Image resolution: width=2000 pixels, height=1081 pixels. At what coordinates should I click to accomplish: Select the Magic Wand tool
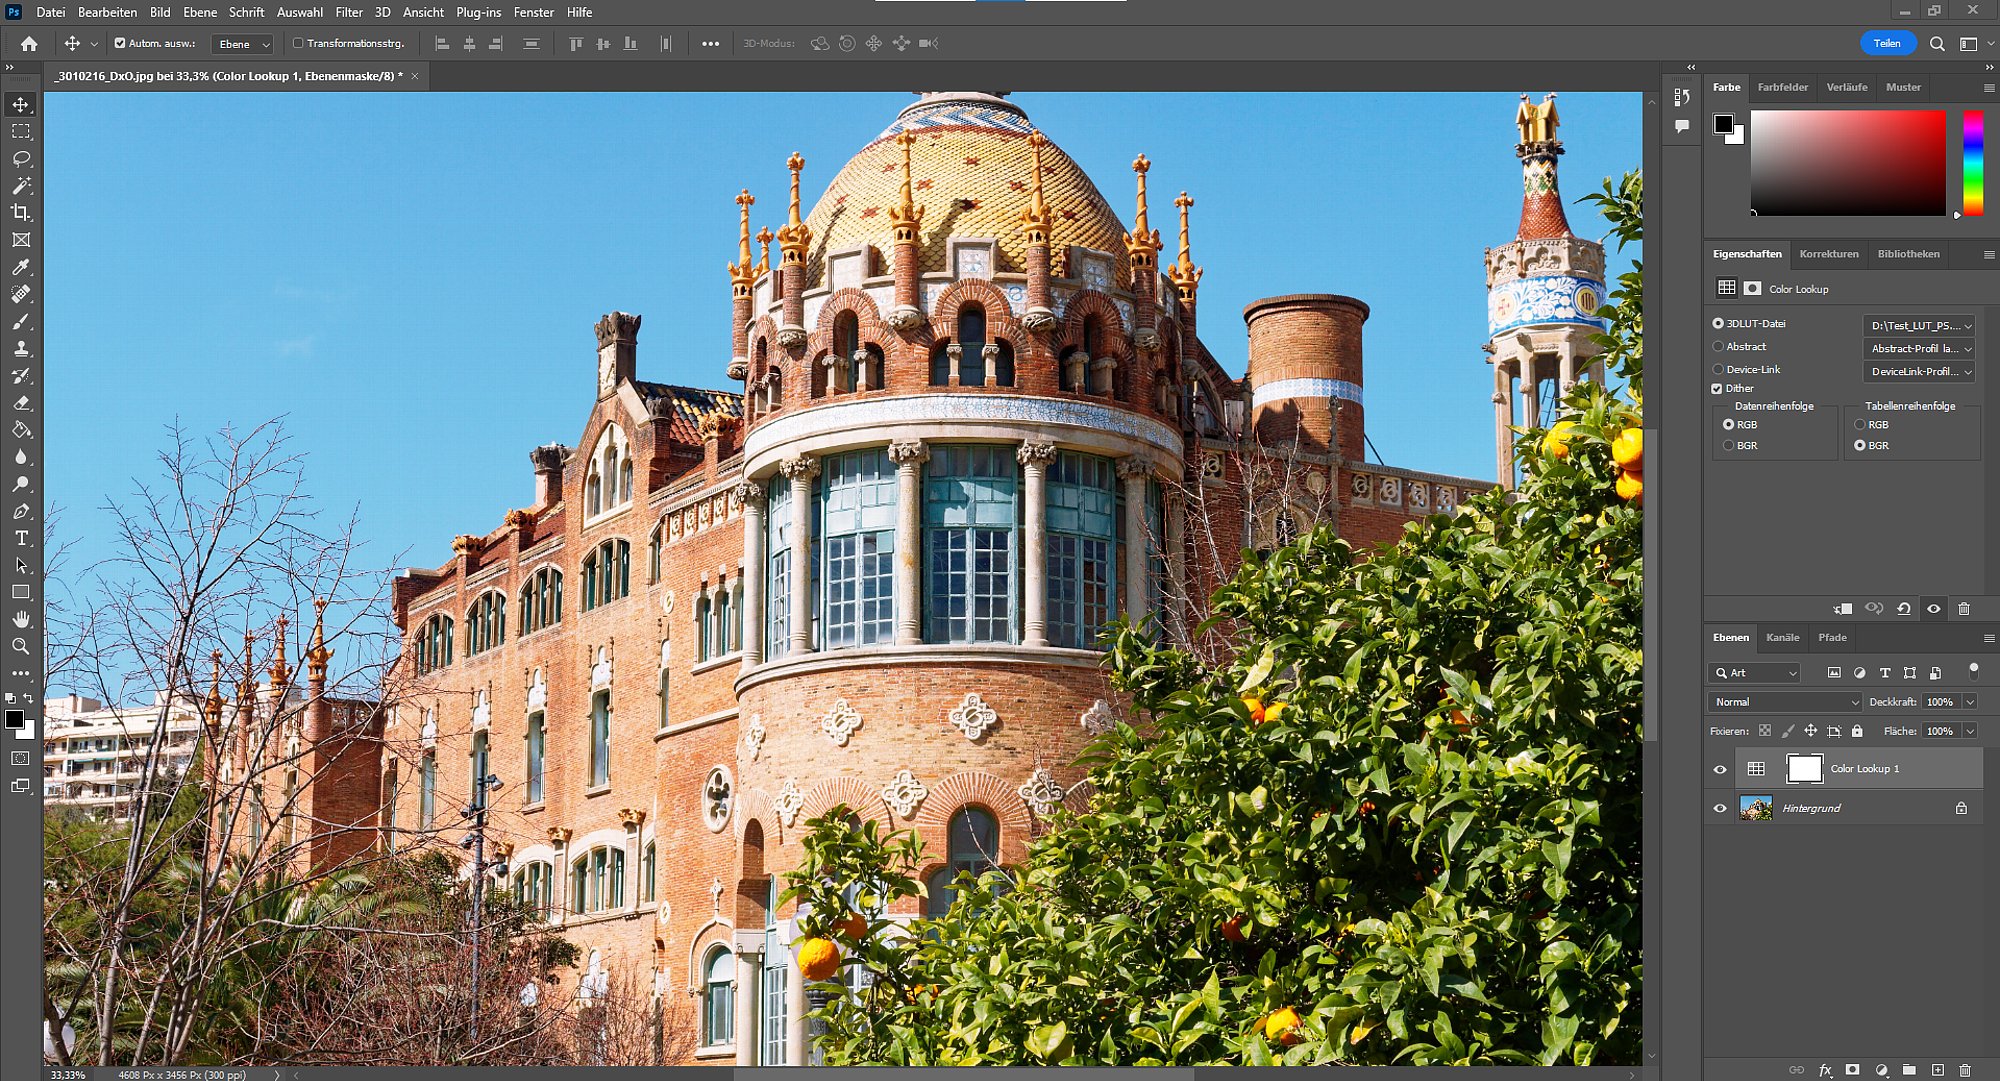click(x=21, y=186)
